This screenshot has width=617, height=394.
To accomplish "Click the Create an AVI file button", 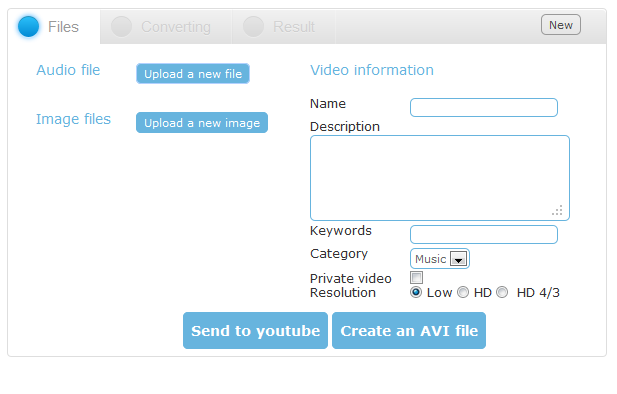I will point(409,331).
